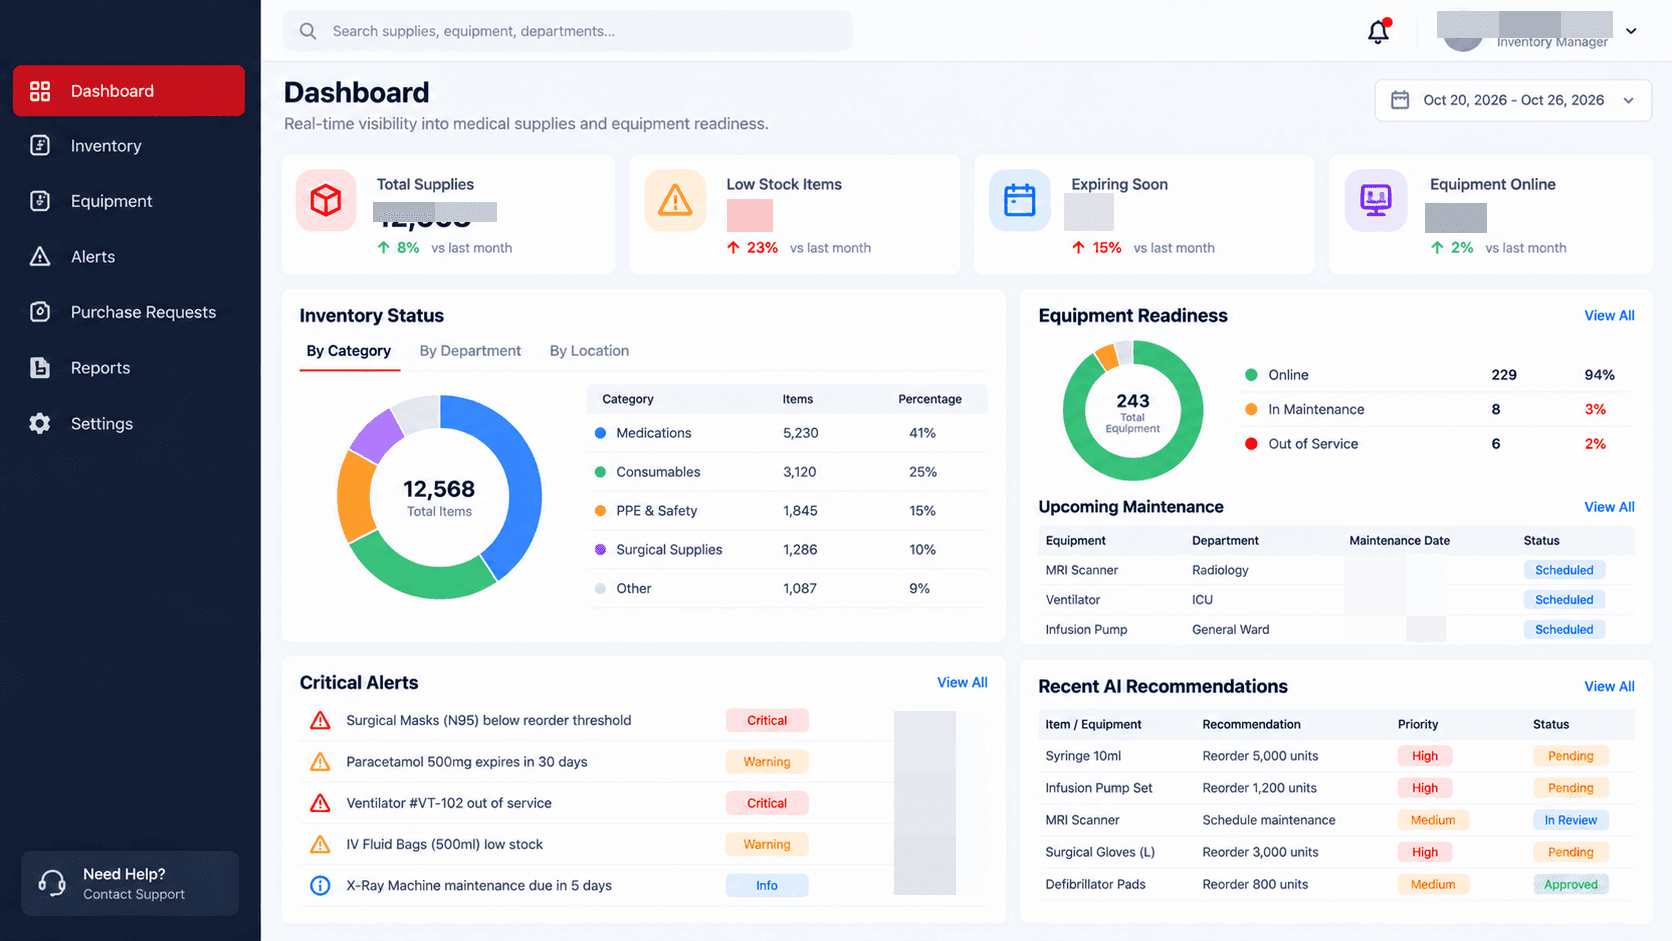Screen dimensions: 1672x941
Task: Click the Online green legend dot
Action: pyautogui.click(x=1251, y=375)
